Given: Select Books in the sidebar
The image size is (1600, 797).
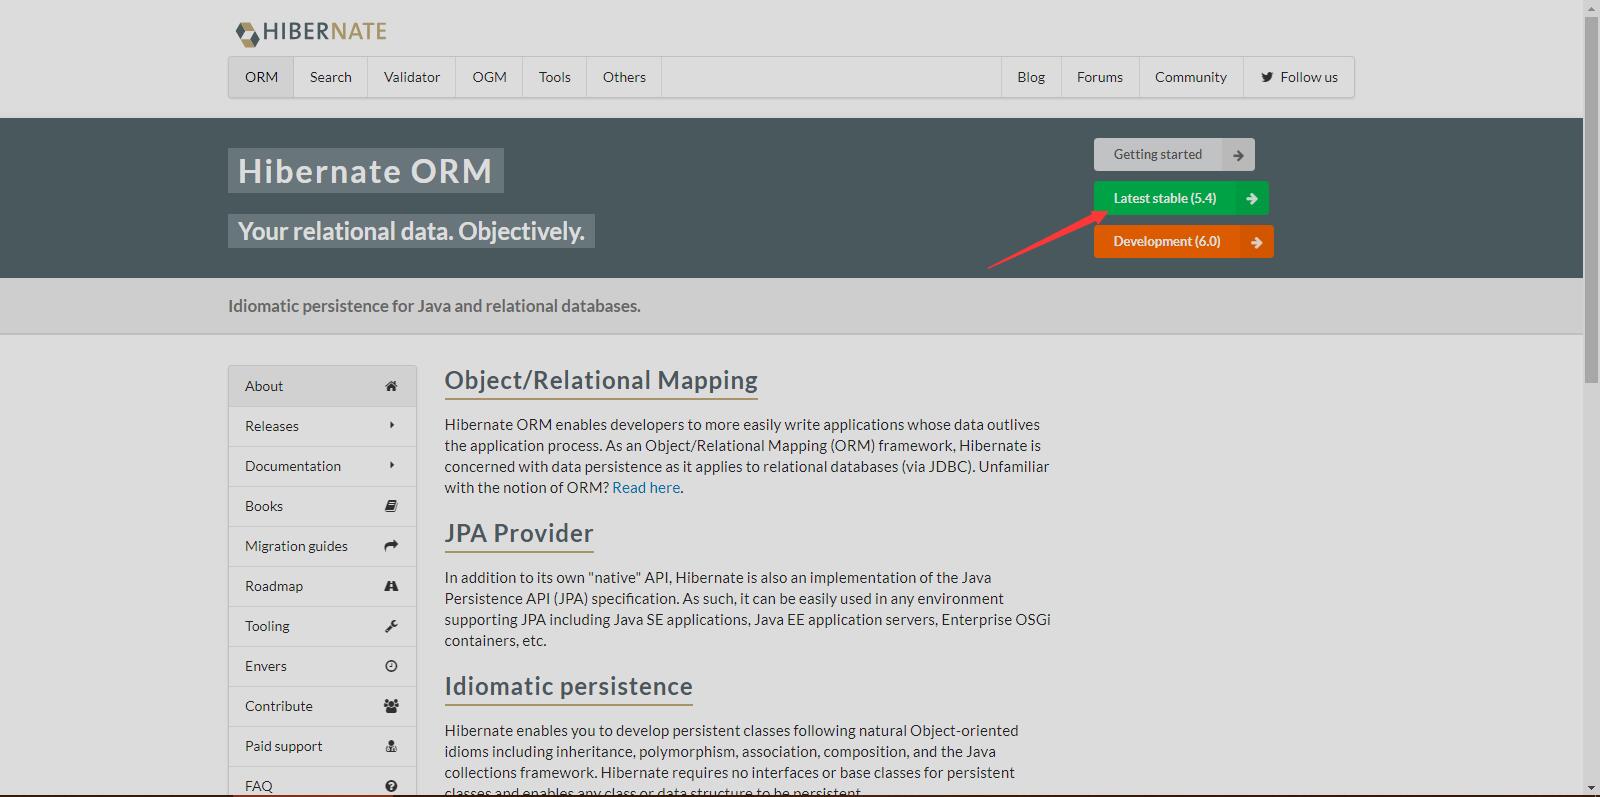Looking at the screenshot, I should pos(322,506).
